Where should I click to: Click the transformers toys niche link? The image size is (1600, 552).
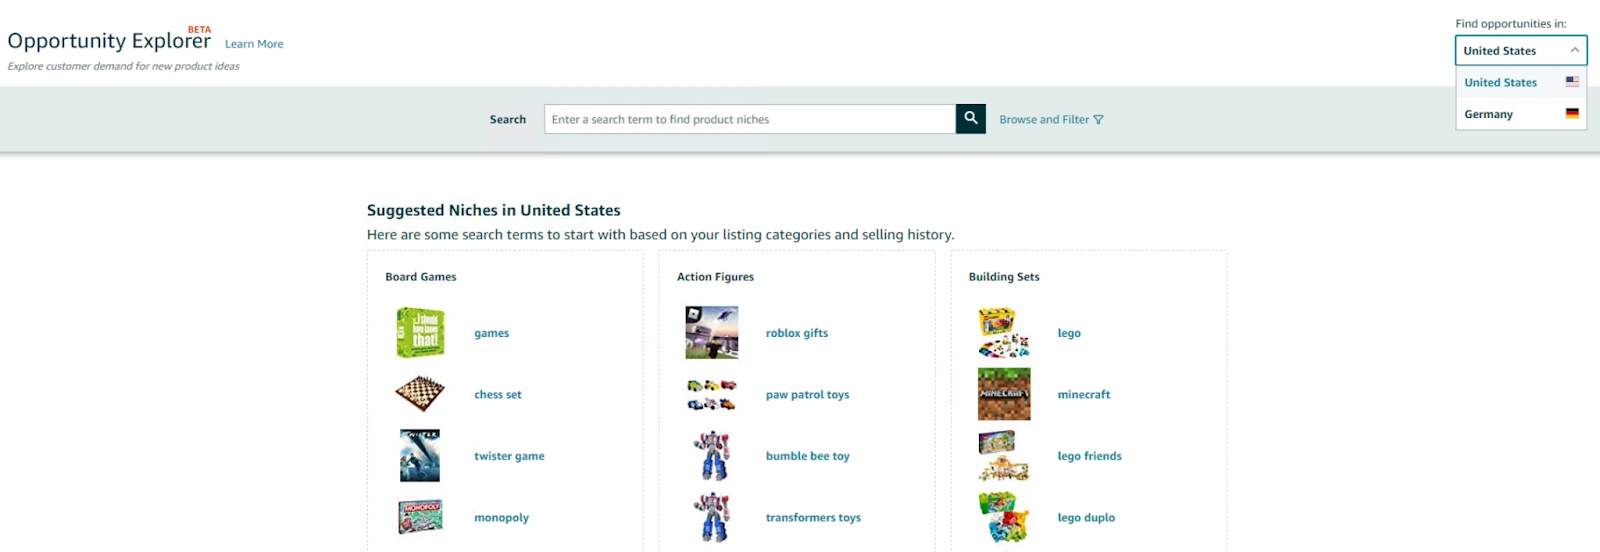click(813, 518)
